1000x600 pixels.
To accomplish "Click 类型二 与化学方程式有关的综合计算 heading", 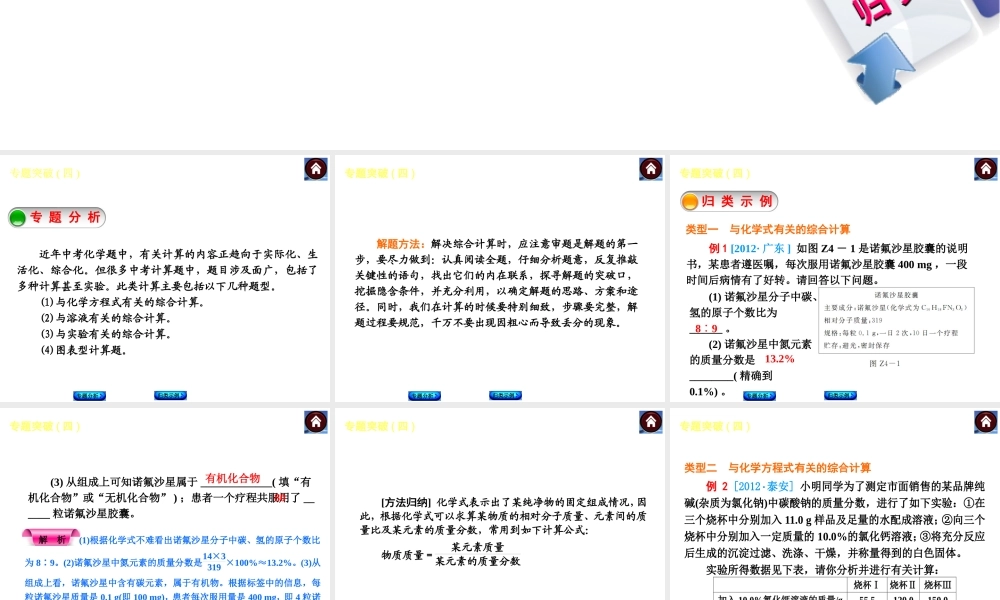I will tap(777, 467).
